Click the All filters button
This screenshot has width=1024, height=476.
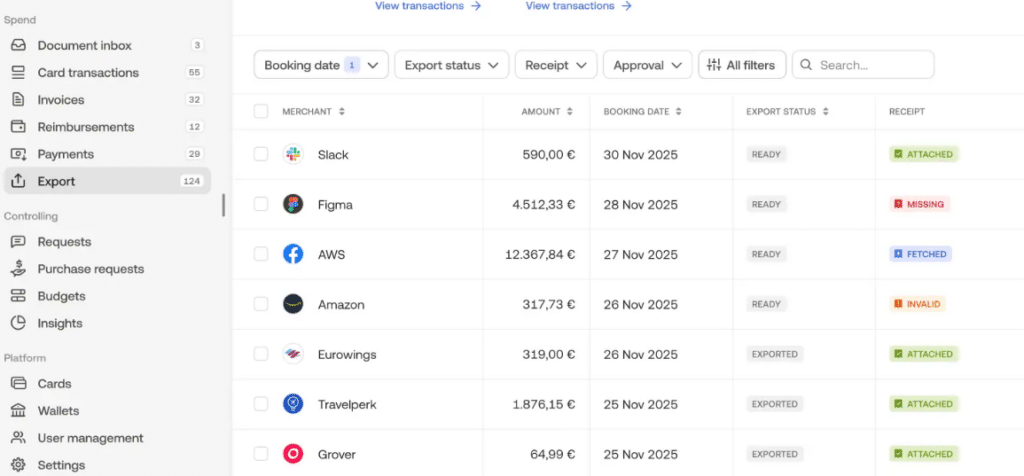[x=742, y=65]
